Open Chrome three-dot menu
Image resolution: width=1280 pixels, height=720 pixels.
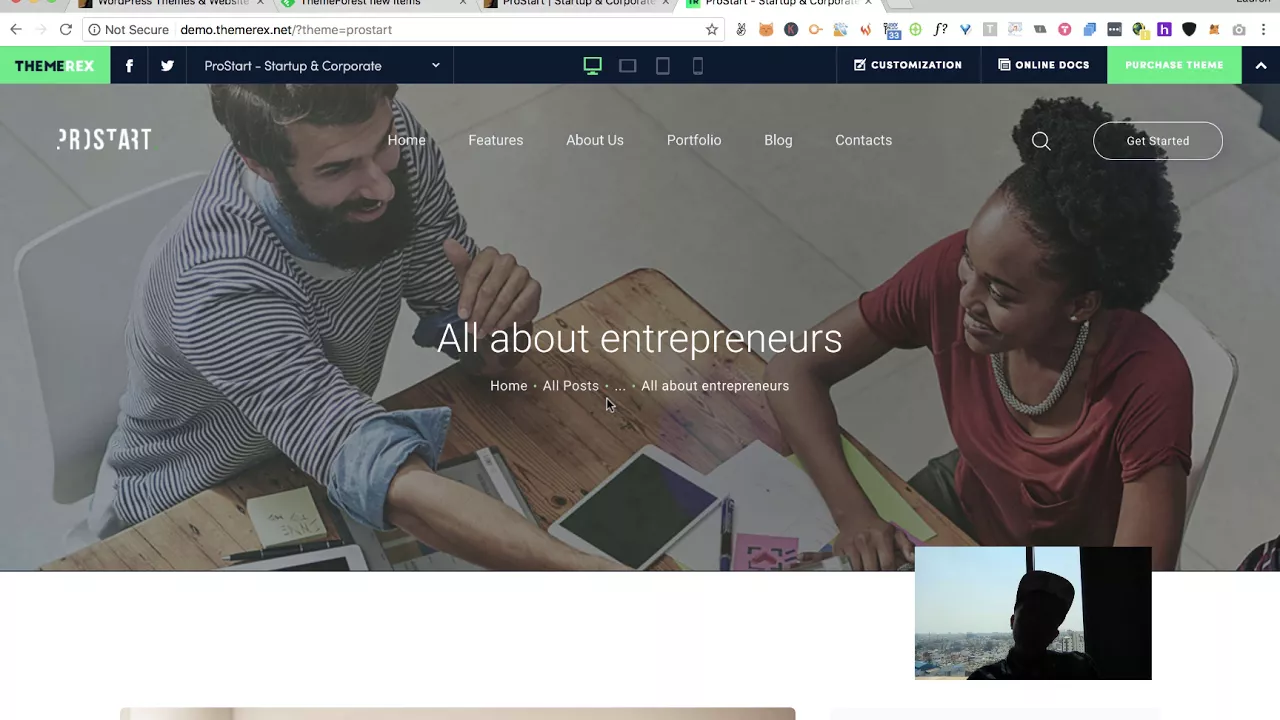tap(1263, 30)
